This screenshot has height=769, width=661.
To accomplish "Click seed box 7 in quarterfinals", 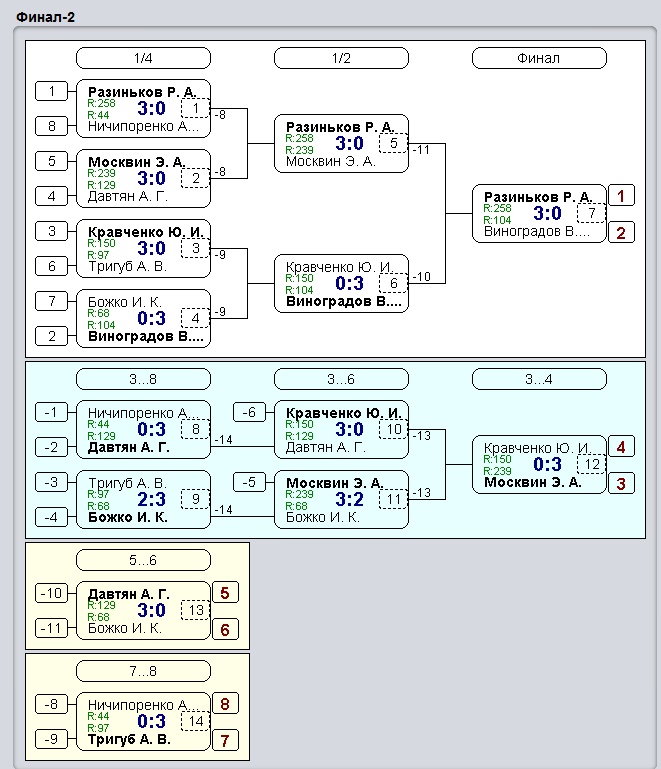I will [51, 301].
